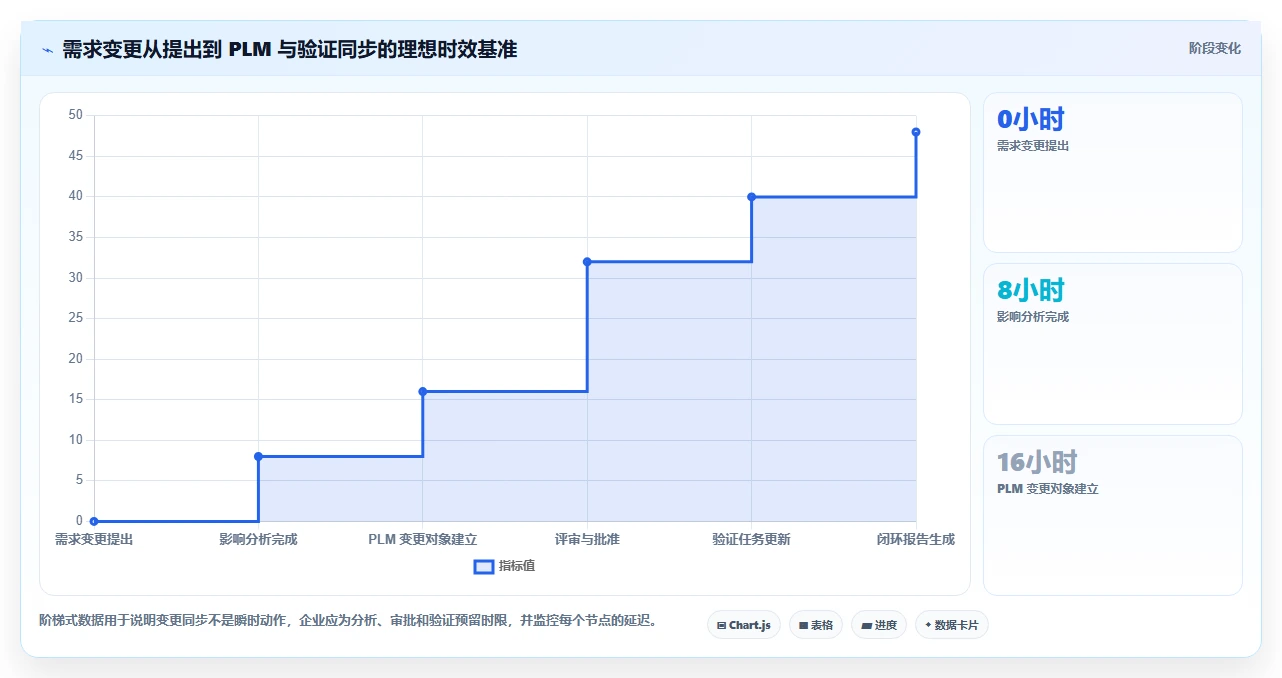Click the 闭环报告生成 data point at 48
Screen dimensions: 1282x678
tap(916, 132)
